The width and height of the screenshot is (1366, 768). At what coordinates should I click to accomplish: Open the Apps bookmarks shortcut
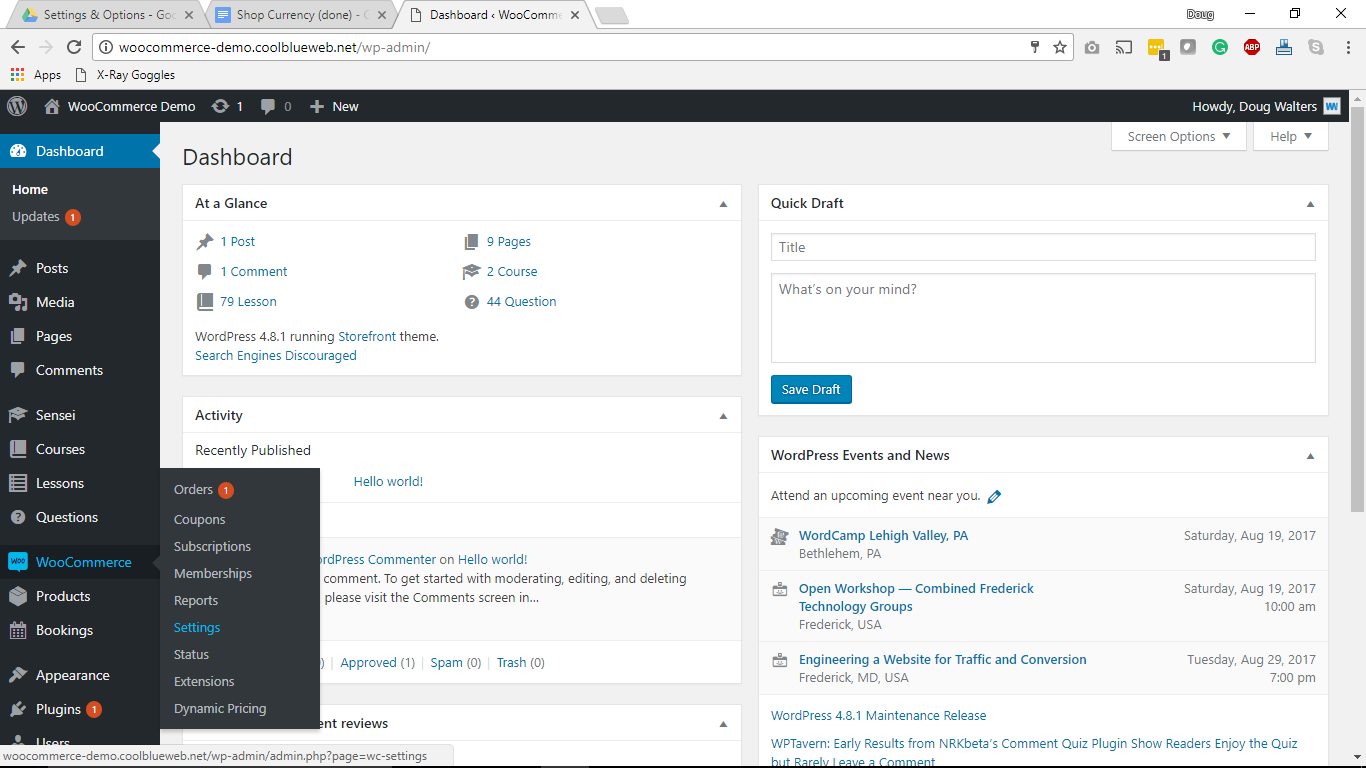36,75
